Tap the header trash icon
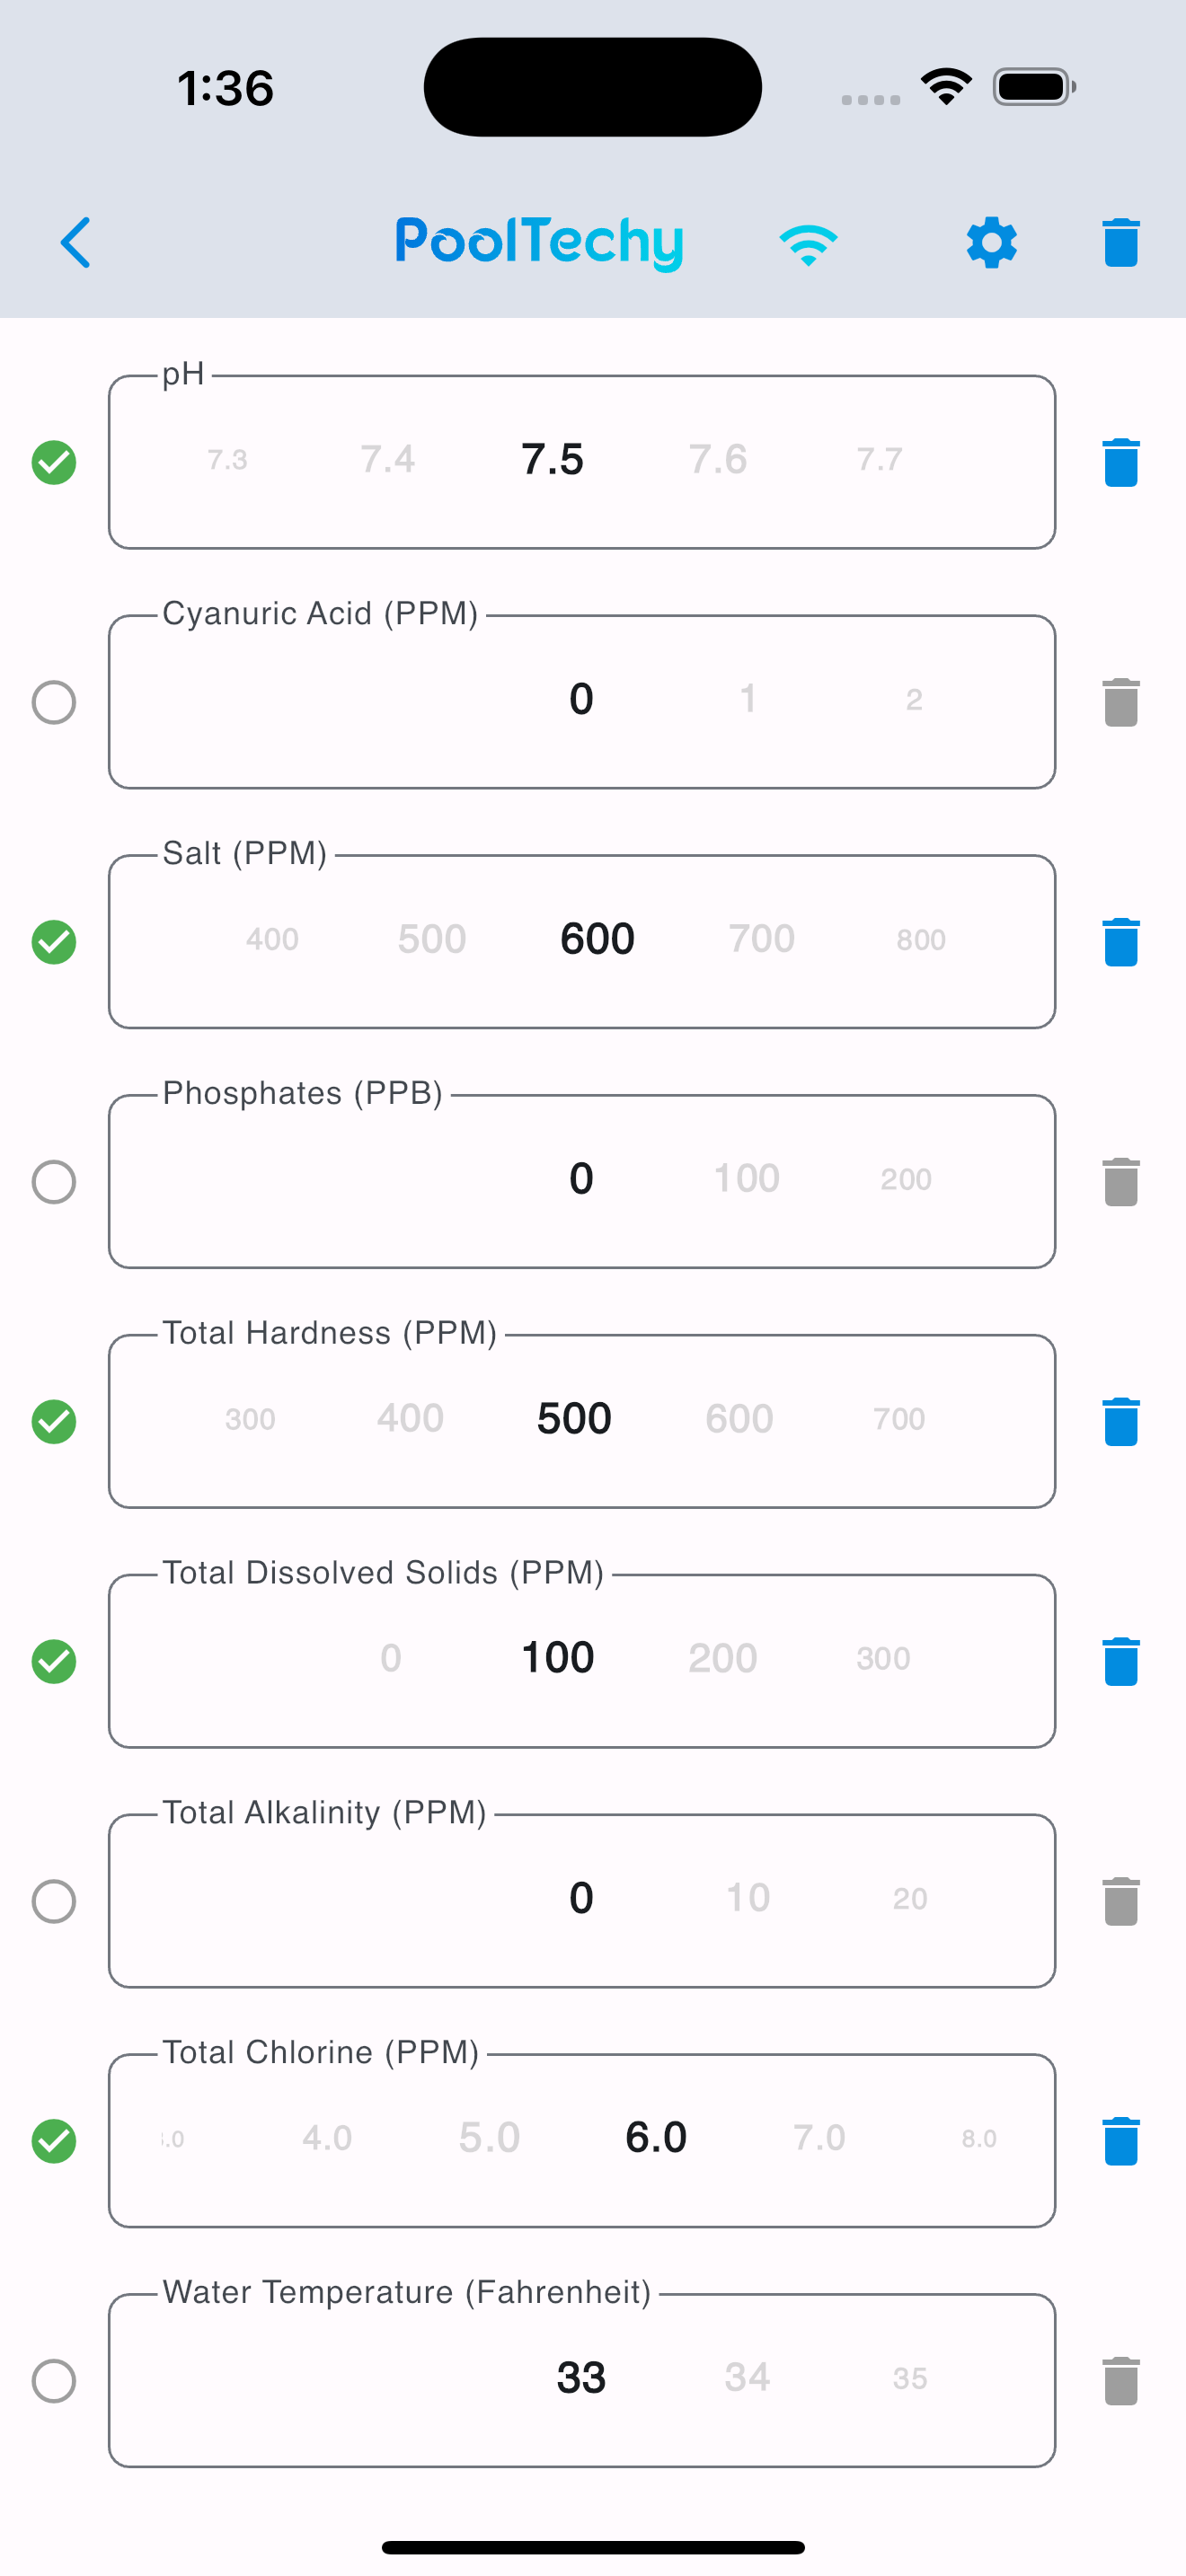This screenshot has height=2576, width=1186. [x=1121, y=242]
